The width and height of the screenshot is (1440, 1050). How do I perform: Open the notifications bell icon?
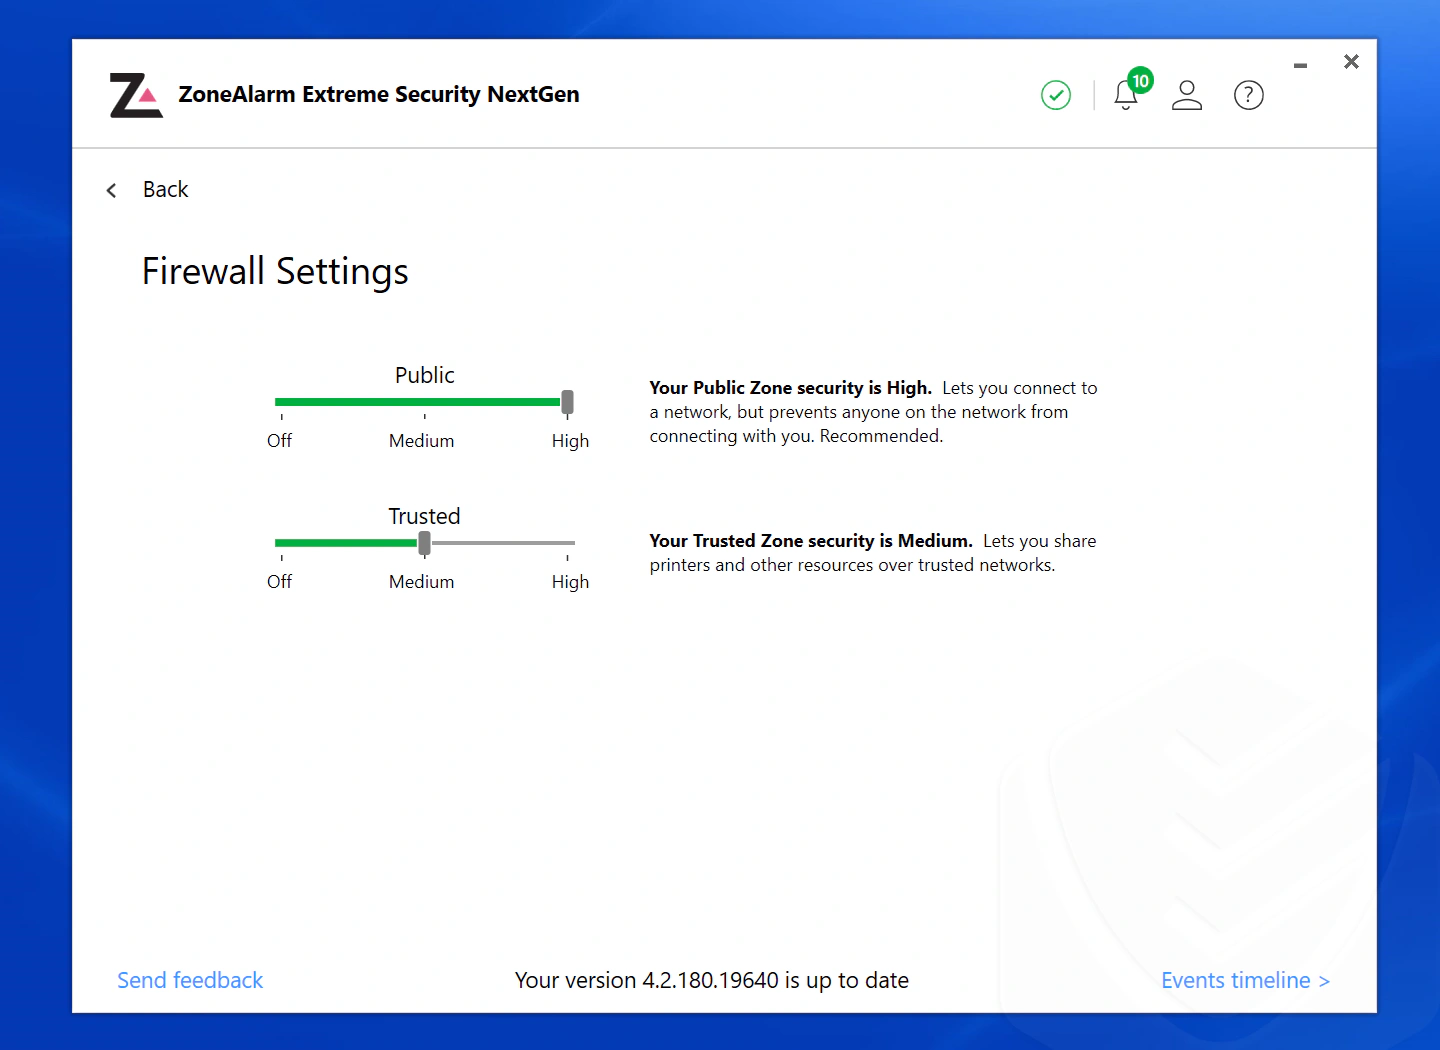tap(1126, 96)
